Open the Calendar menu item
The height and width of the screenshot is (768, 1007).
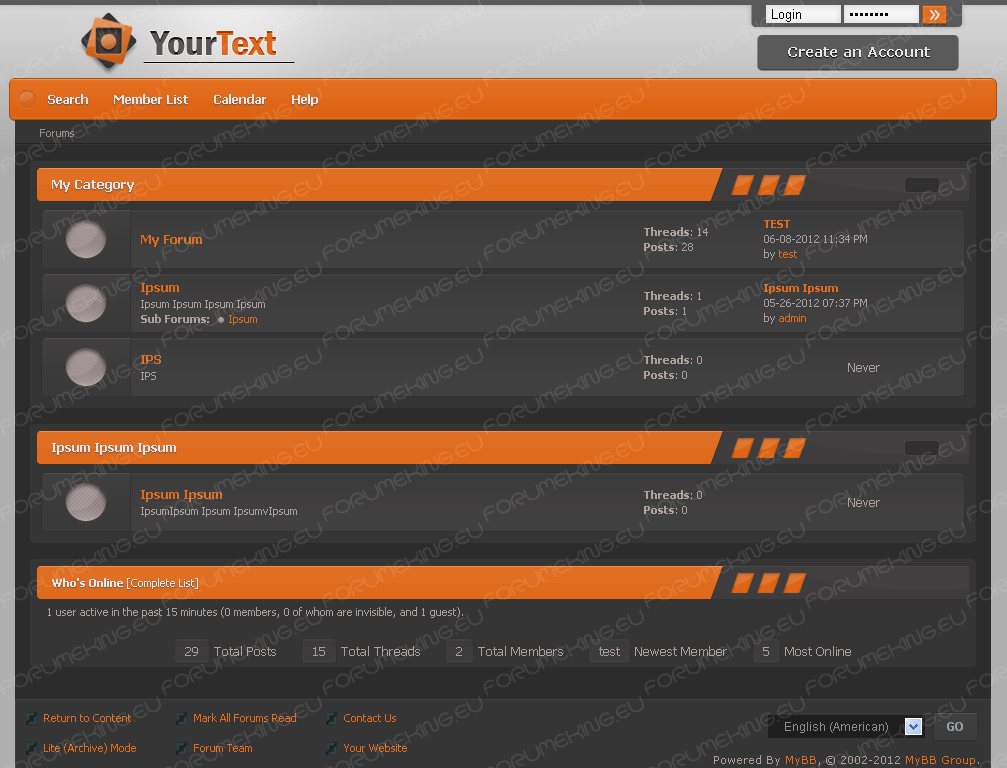(x=239, y=99)
